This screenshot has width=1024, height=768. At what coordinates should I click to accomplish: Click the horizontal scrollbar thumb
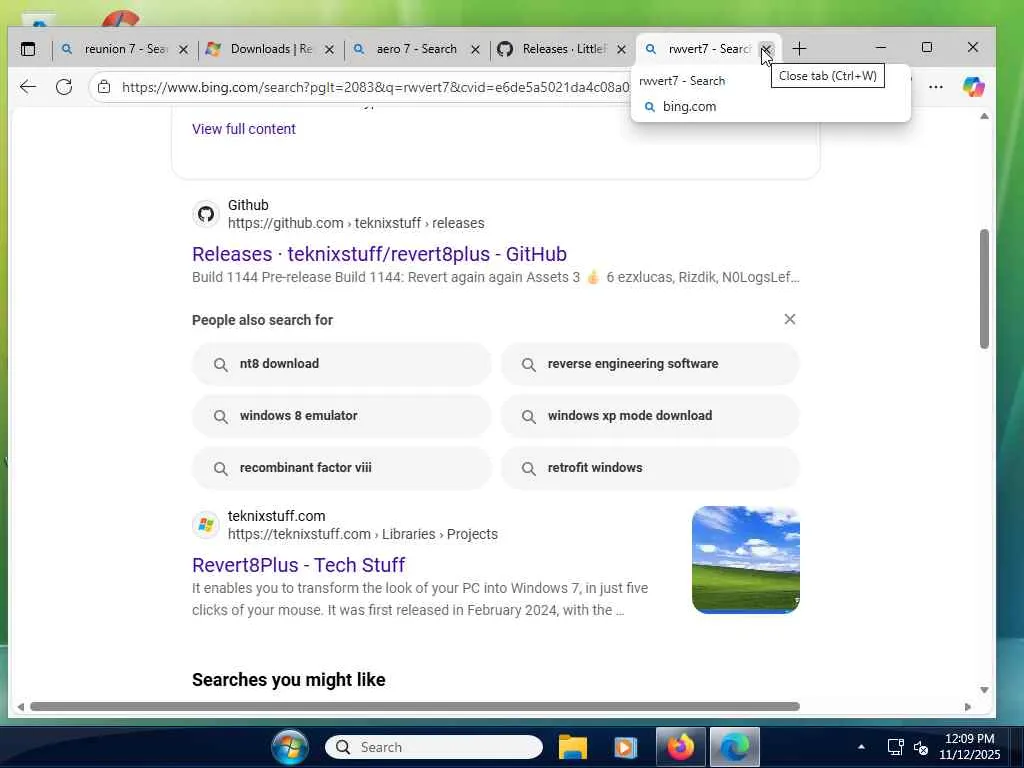[415, 707]
